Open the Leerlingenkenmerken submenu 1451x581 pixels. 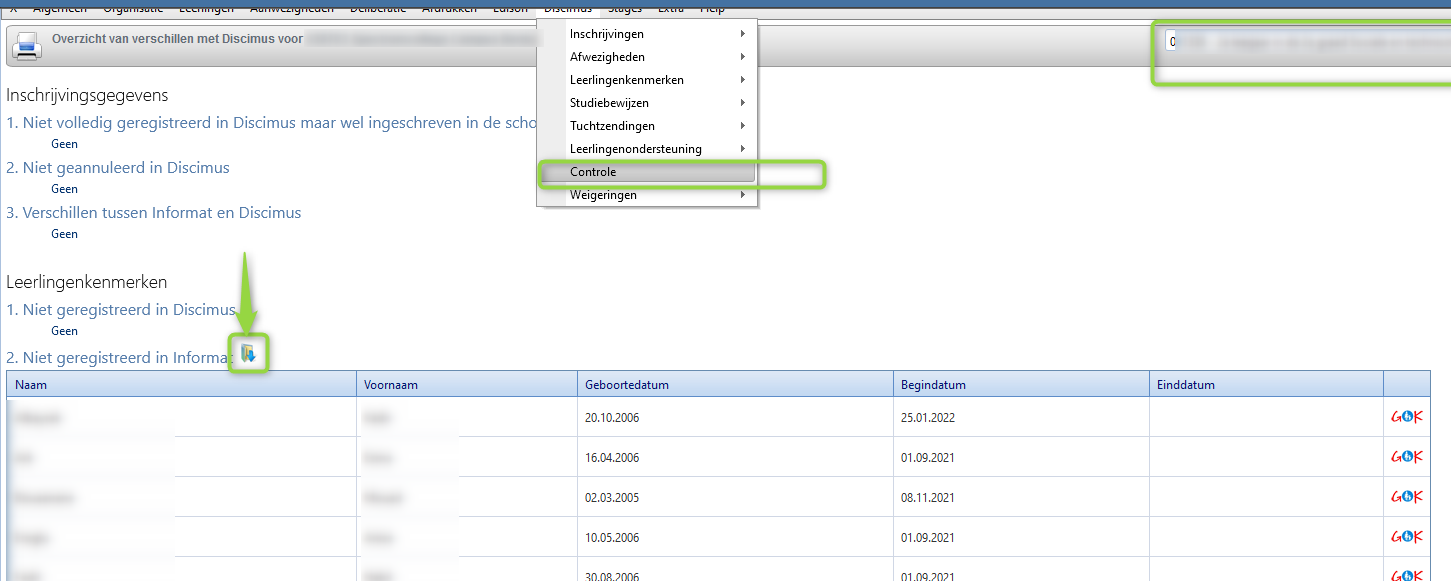coord(647,80)
